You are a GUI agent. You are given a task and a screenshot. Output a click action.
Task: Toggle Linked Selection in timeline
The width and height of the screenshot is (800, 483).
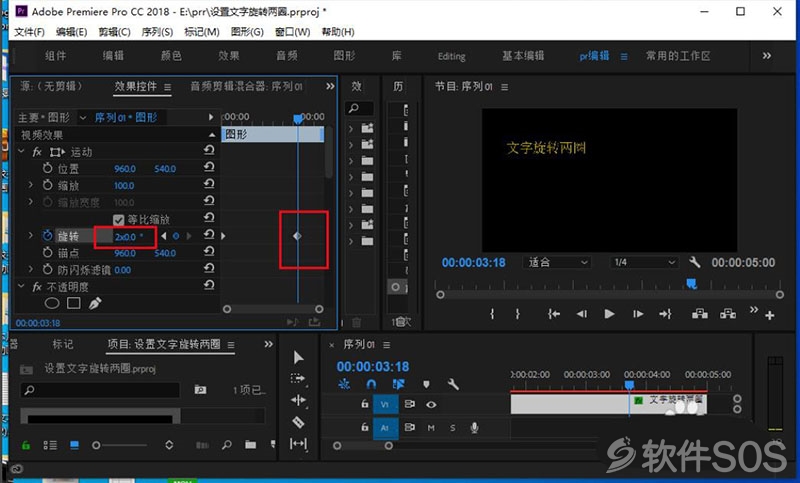398,384
